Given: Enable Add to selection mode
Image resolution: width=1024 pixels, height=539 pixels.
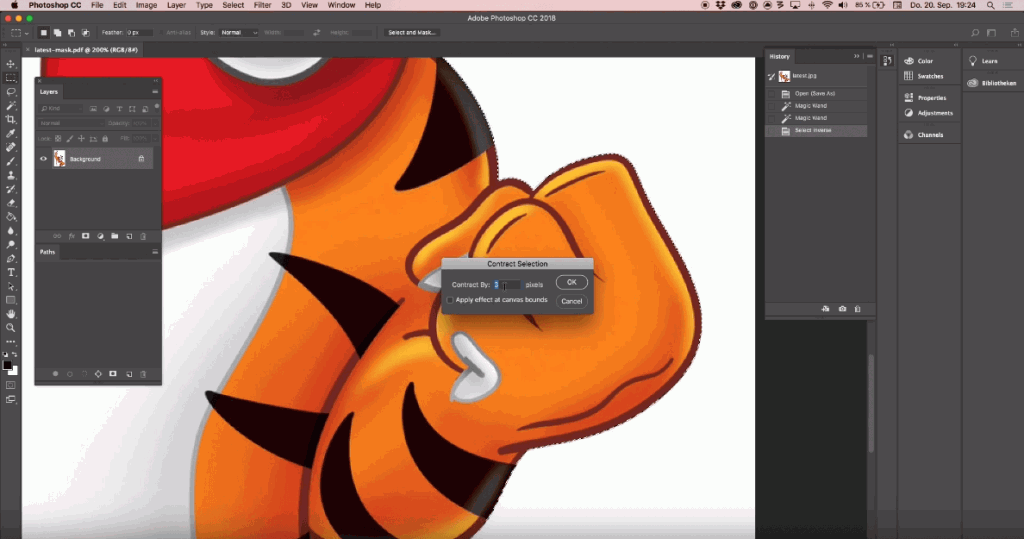Looking at the screenshot, I should pyautogui.click(x=57, y=33).
